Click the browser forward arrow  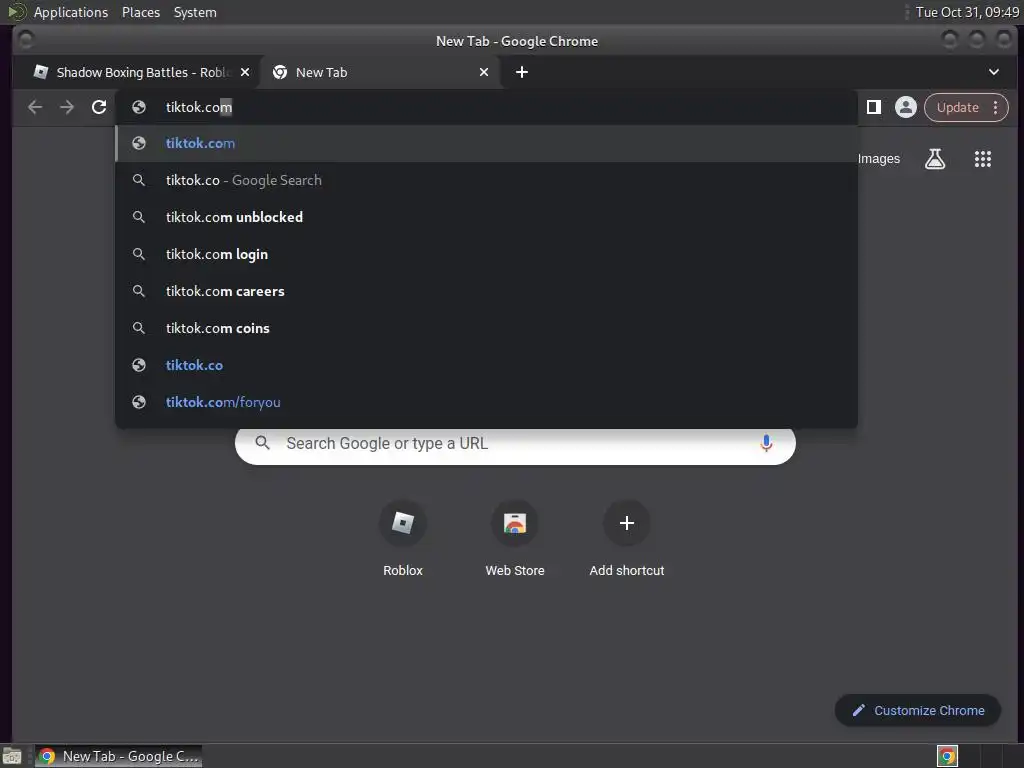coord(67,107)
